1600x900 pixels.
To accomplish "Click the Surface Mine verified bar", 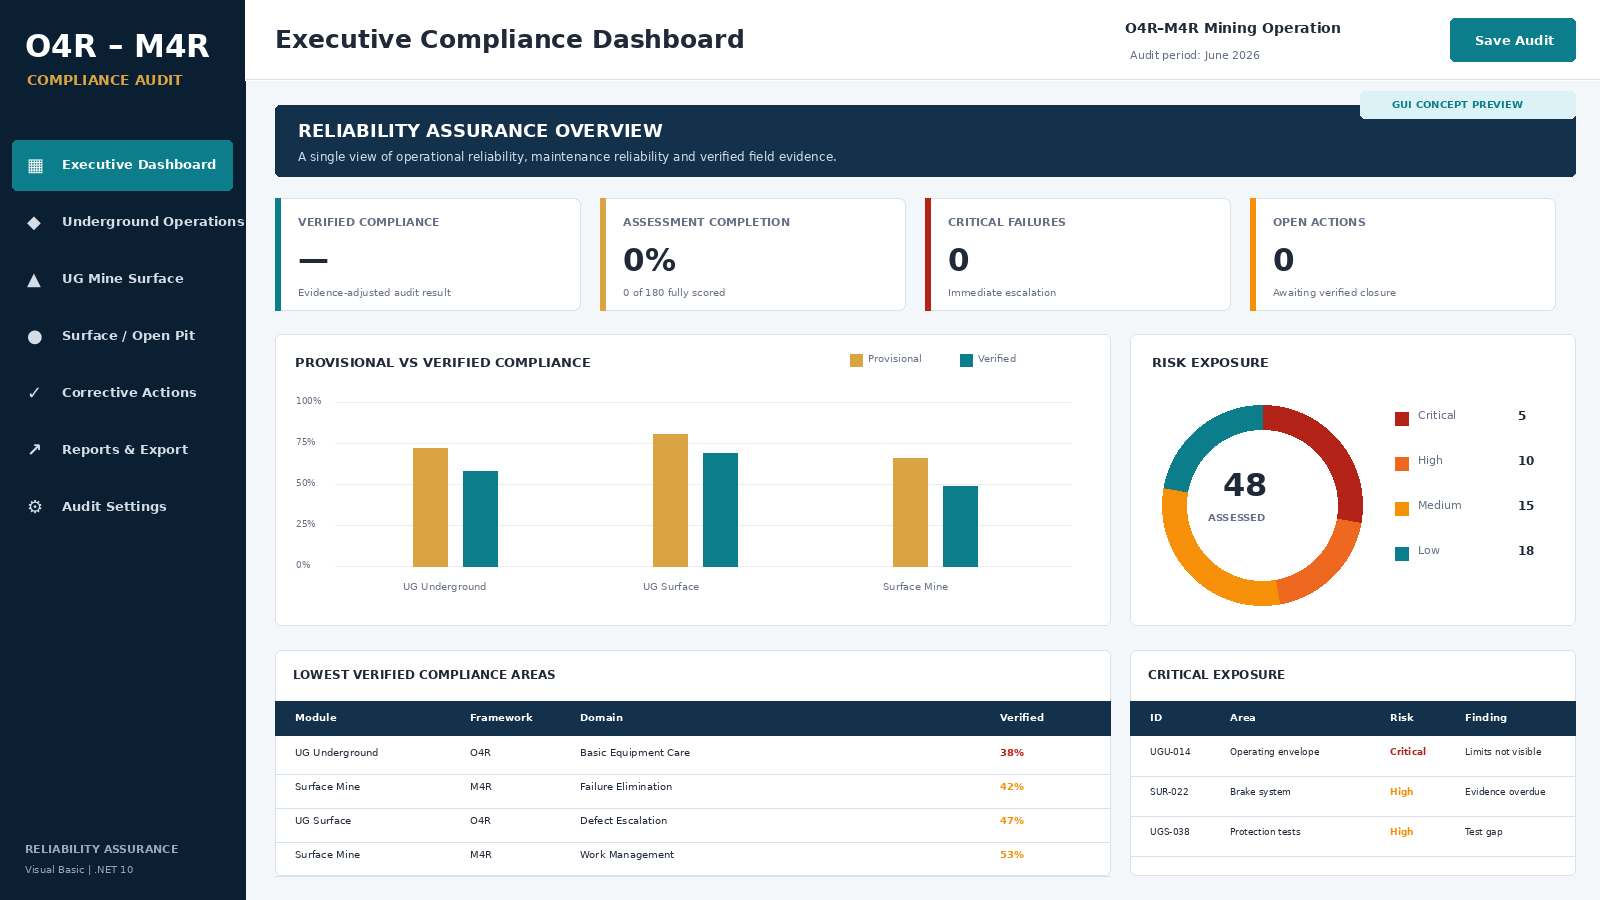I will [x=960, y=526].
